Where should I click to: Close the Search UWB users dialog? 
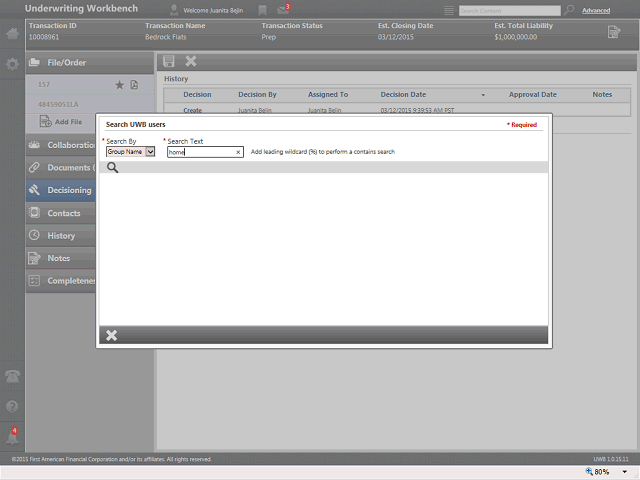[x=111, y=336]
